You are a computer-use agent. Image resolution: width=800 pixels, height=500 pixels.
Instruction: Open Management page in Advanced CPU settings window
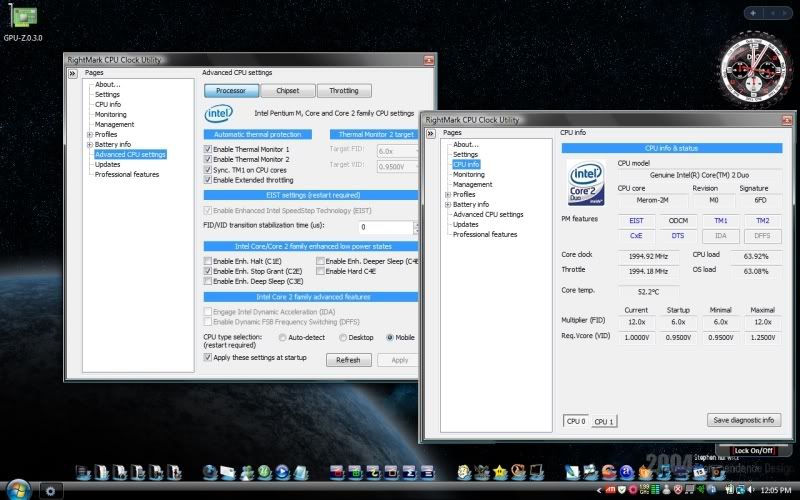point(114,124)
